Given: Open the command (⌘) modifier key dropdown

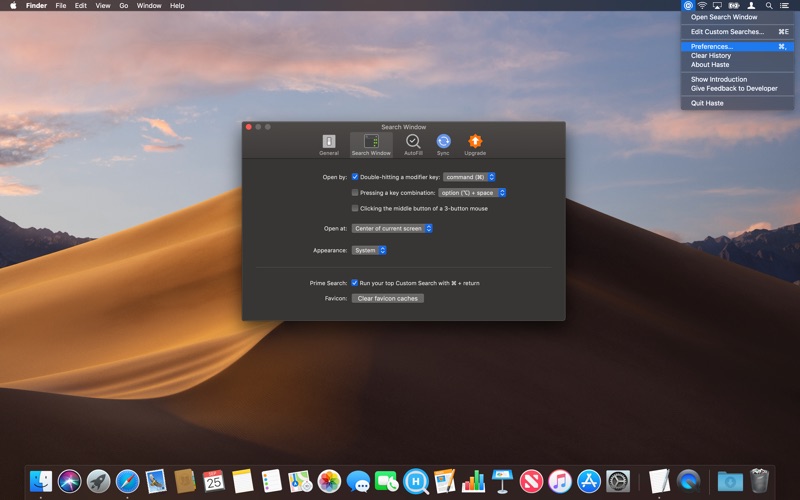Looking at the screenshot, I should tap(469, 177).
